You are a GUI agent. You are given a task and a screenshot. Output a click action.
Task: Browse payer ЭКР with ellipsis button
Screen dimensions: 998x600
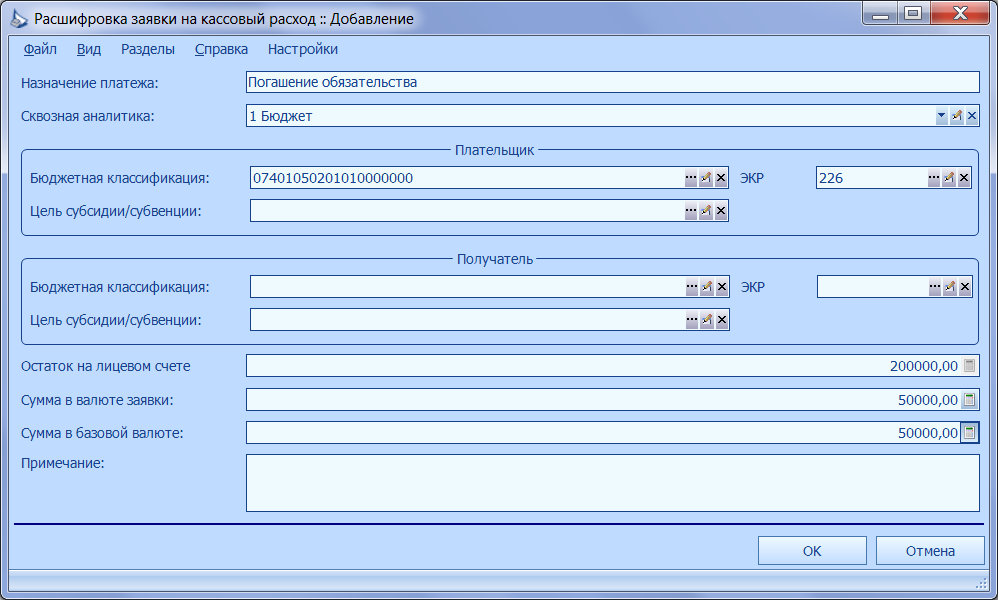pos(934,178)
